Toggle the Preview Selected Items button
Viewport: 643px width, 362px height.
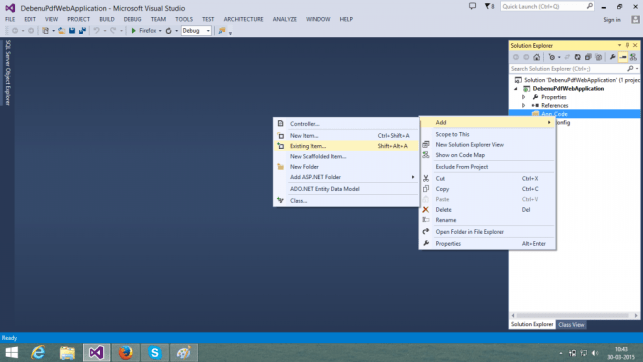[623, 57]
